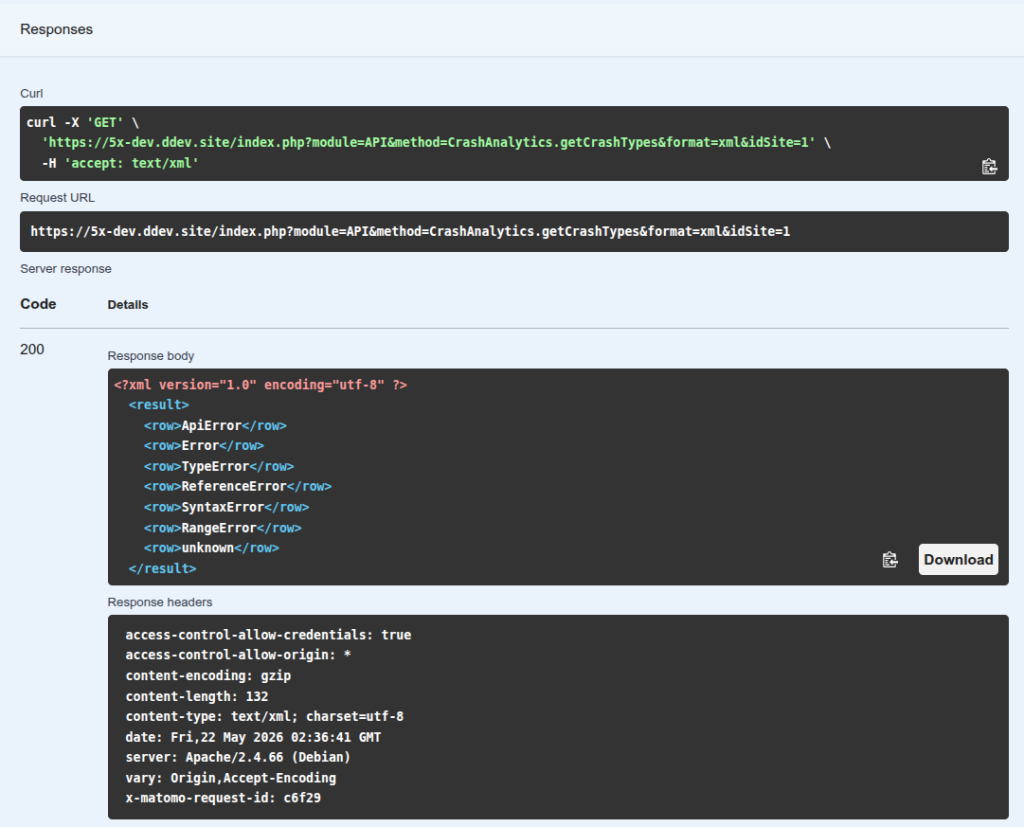This screenshot has width=1024, height=827.
Task: Click the curl -X 'GET' line
Action: 82,122
